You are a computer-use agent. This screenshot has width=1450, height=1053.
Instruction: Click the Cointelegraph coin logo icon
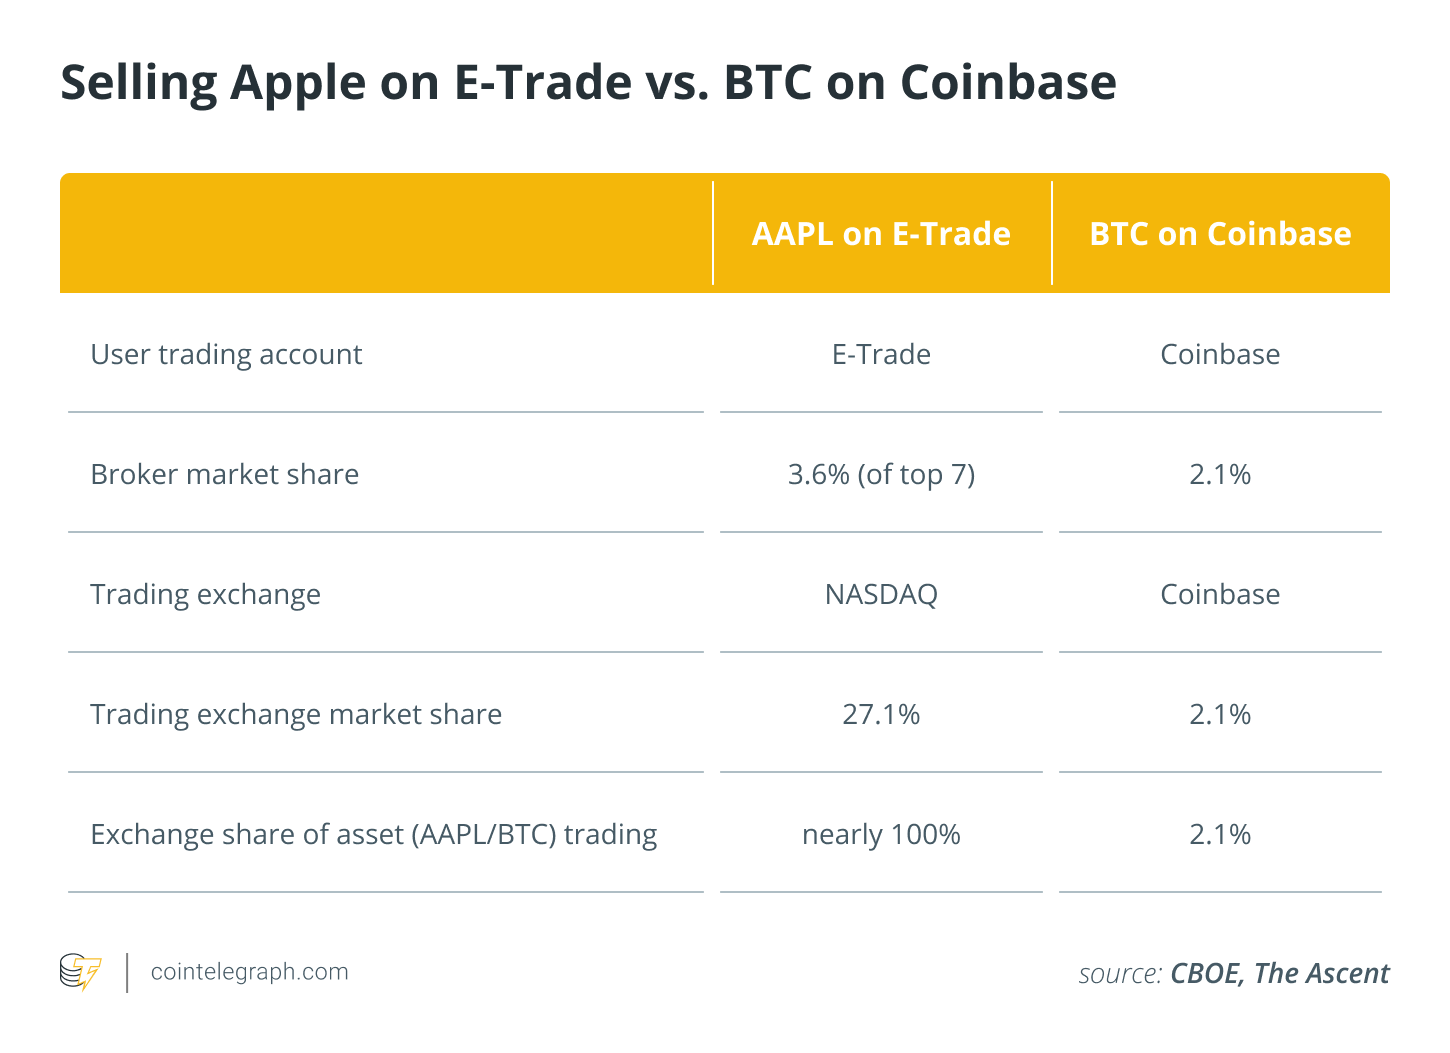80,972
